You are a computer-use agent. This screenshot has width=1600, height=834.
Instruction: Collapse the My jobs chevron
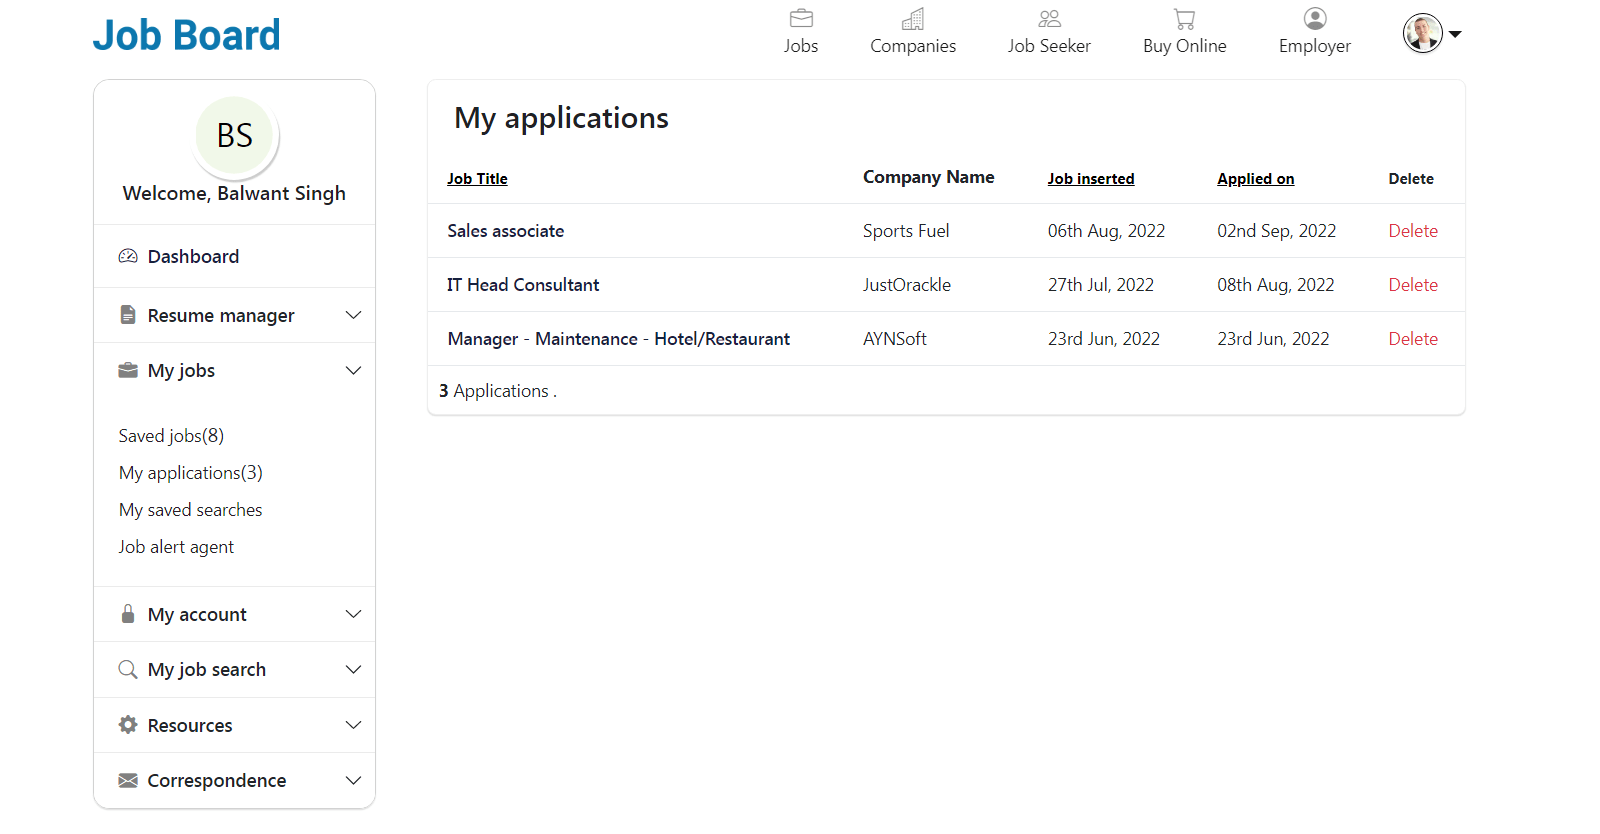[x=353, y=370]
